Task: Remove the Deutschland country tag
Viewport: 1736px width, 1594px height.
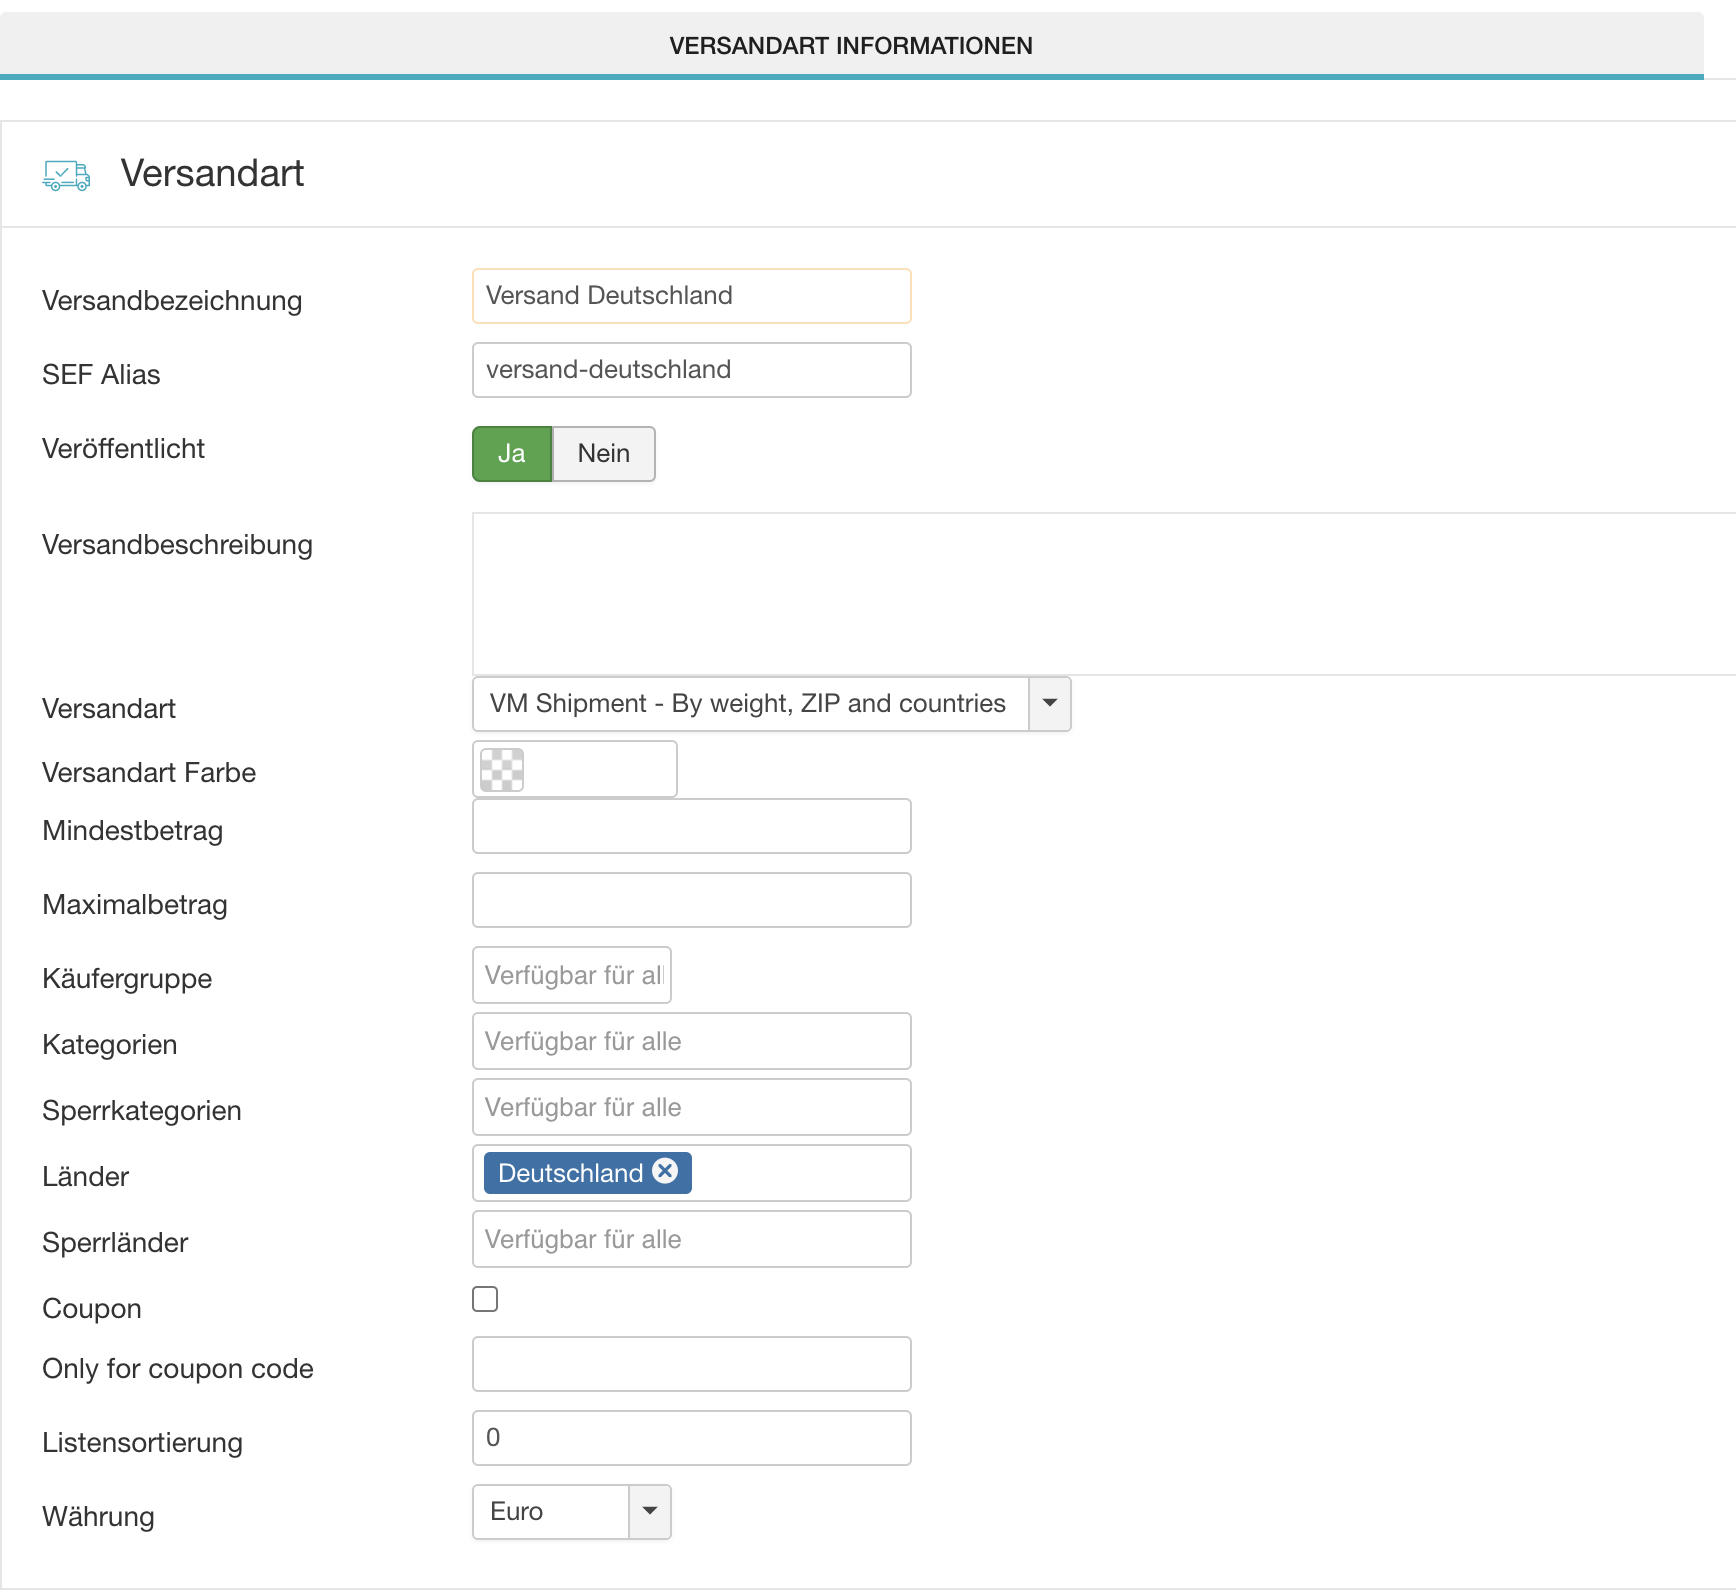Action: (665, 1171)
